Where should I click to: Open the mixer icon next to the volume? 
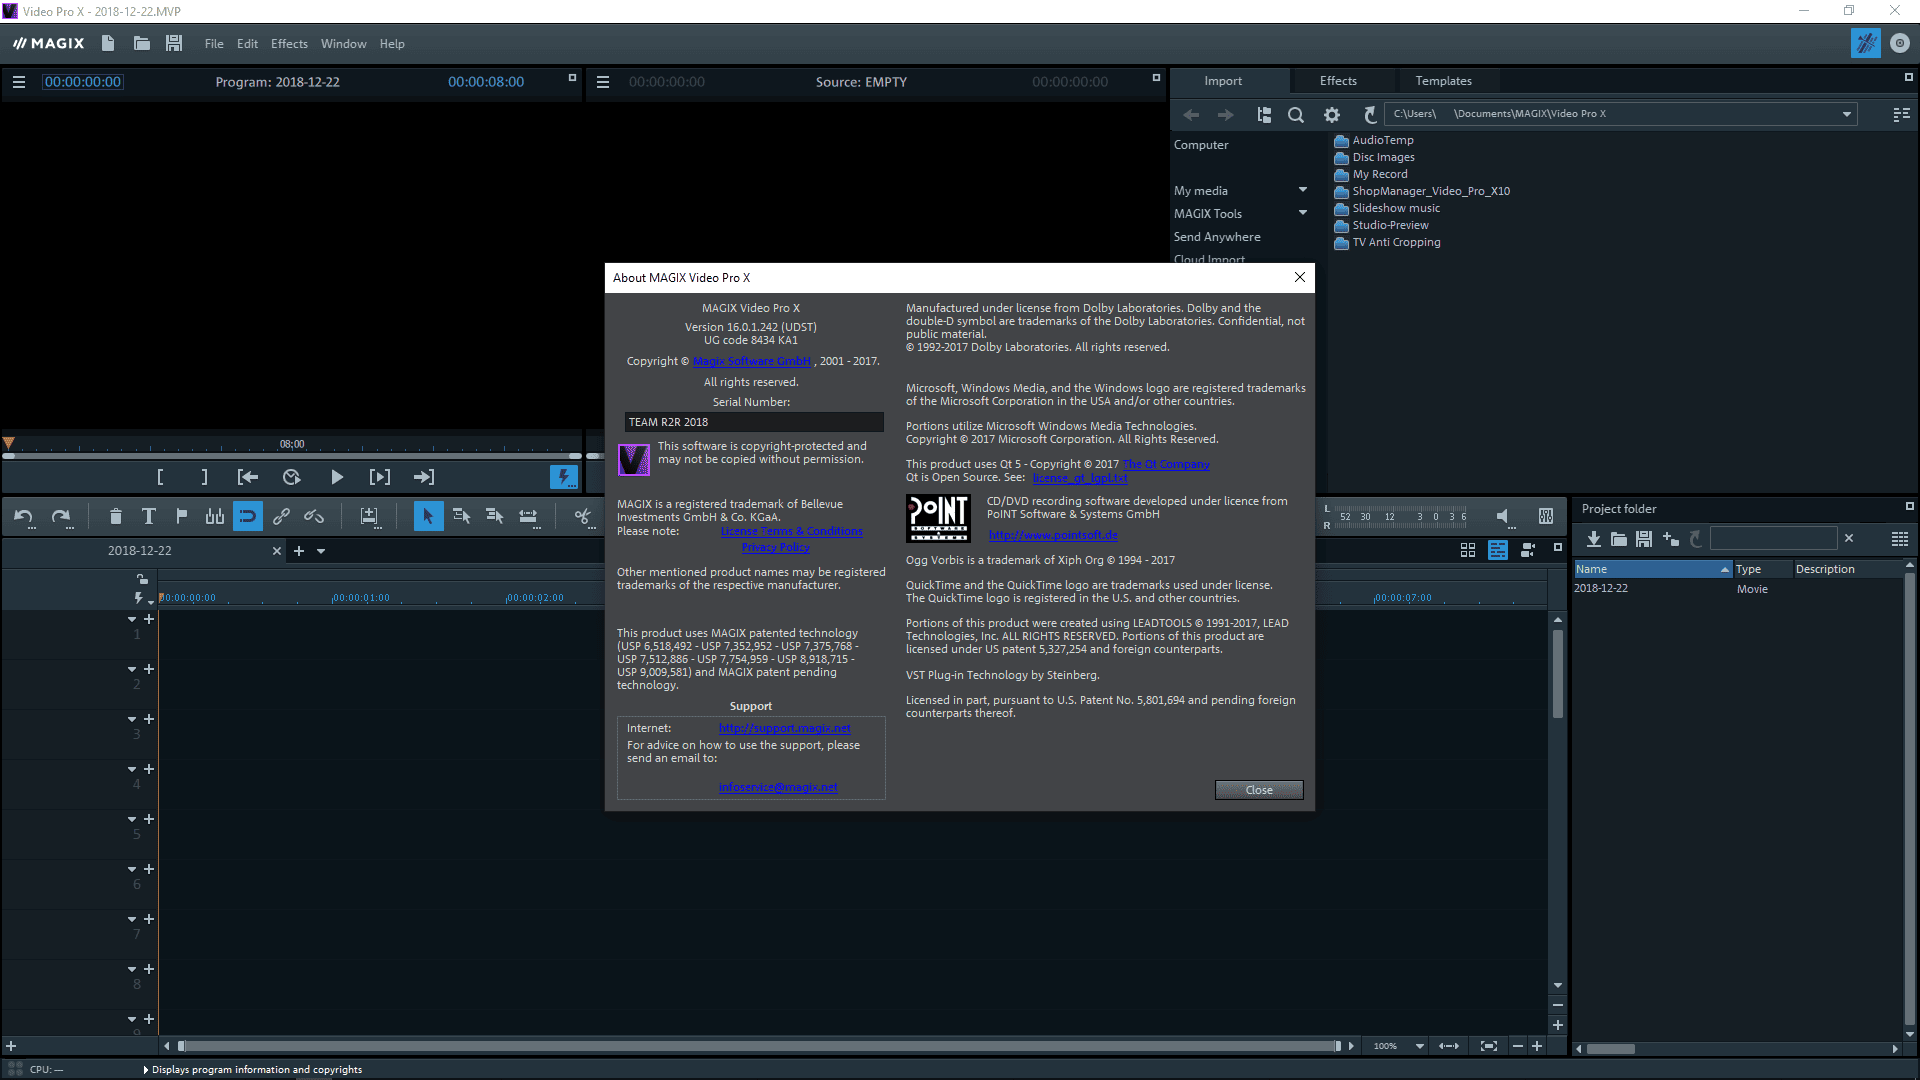[x=1546, y=516]
